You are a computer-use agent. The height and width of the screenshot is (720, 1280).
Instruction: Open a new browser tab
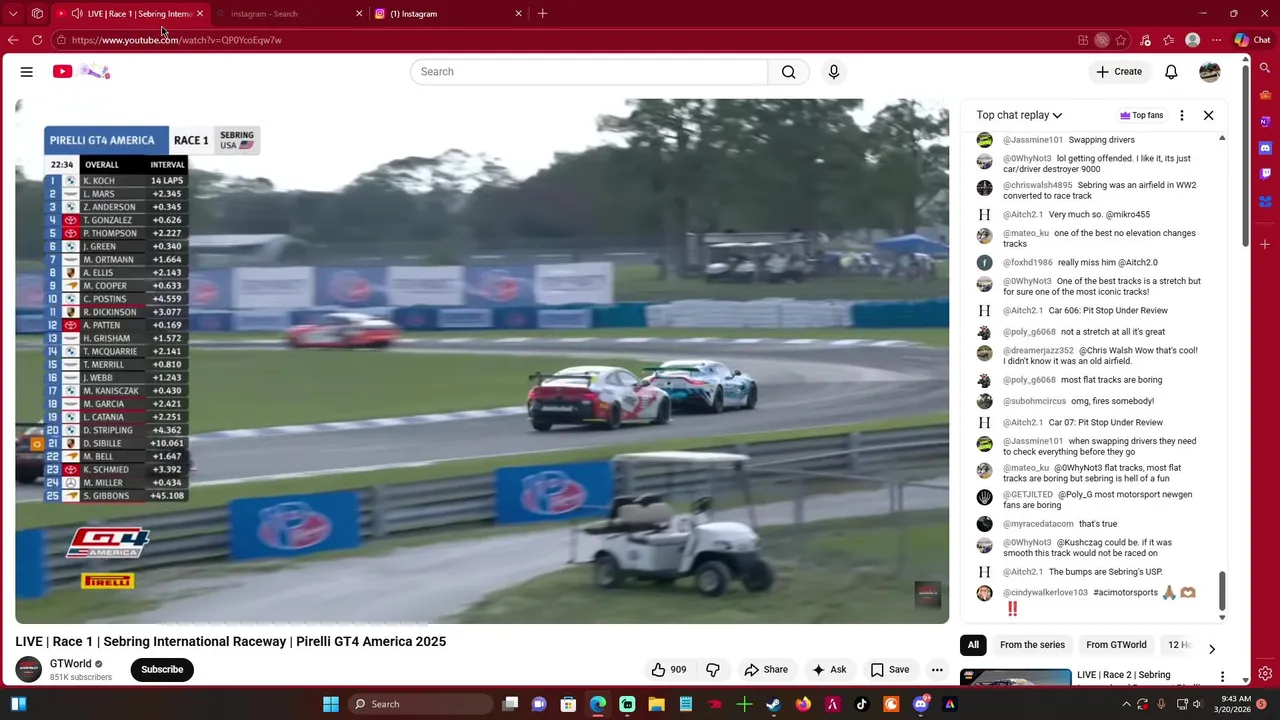[x=542, y=14]
